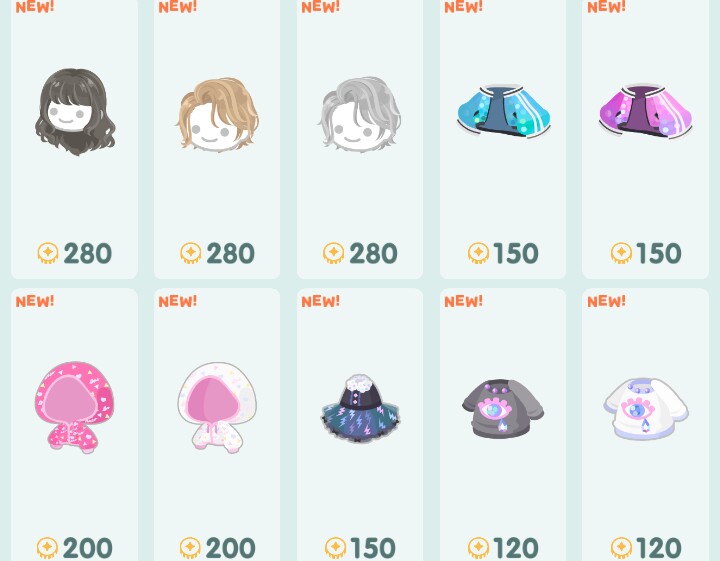This screenshot has width=720, height=561.
Task: Pick the gray eye-print sweater
Action: (x=503, y=408)
